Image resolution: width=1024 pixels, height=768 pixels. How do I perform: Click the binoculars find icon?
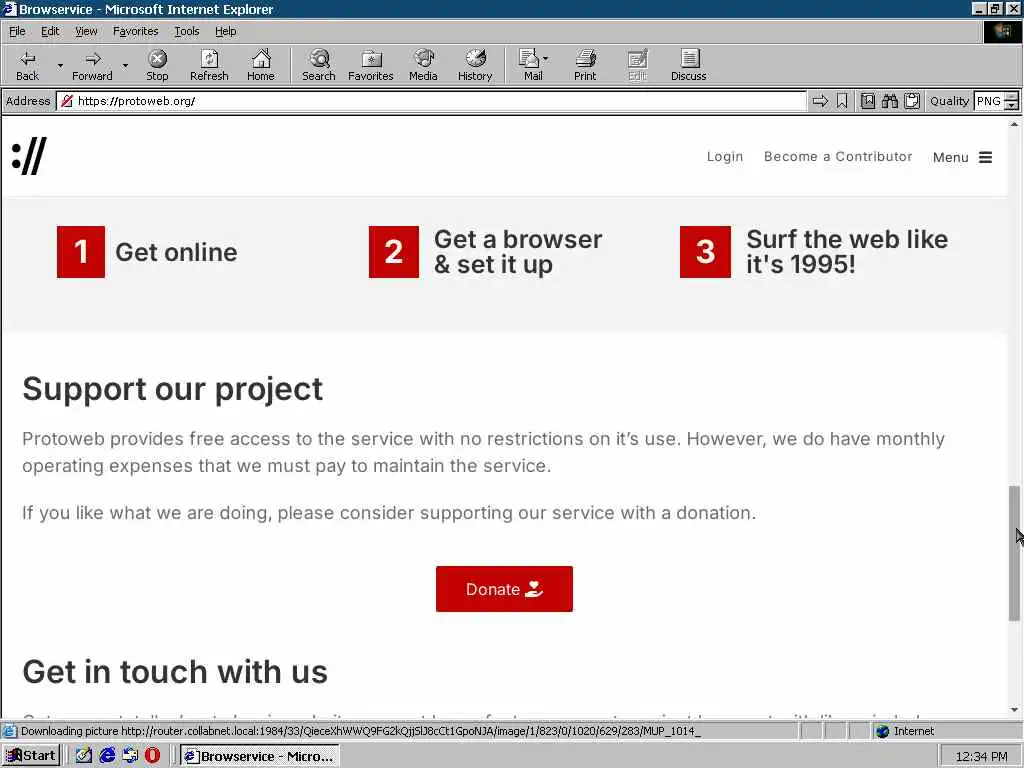(x=889, y=101)
